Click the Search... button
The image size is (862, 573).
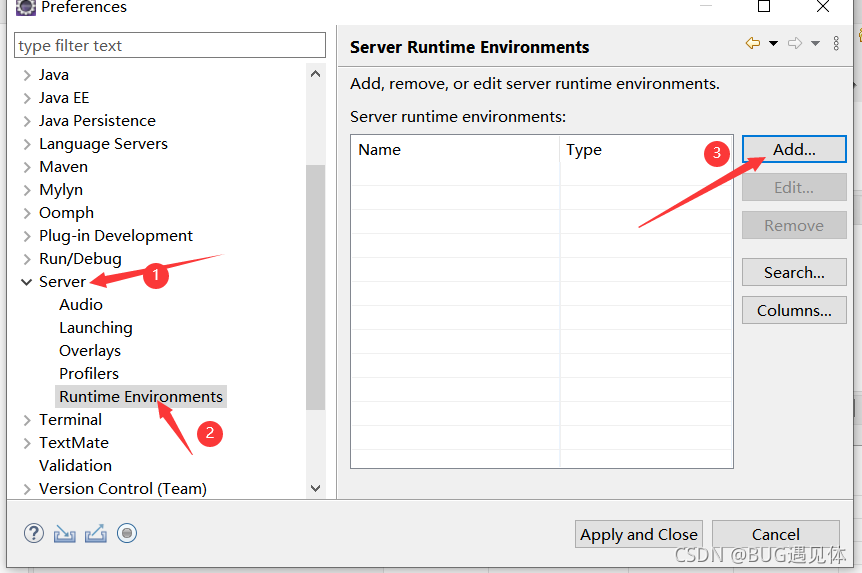pos(794,272)
